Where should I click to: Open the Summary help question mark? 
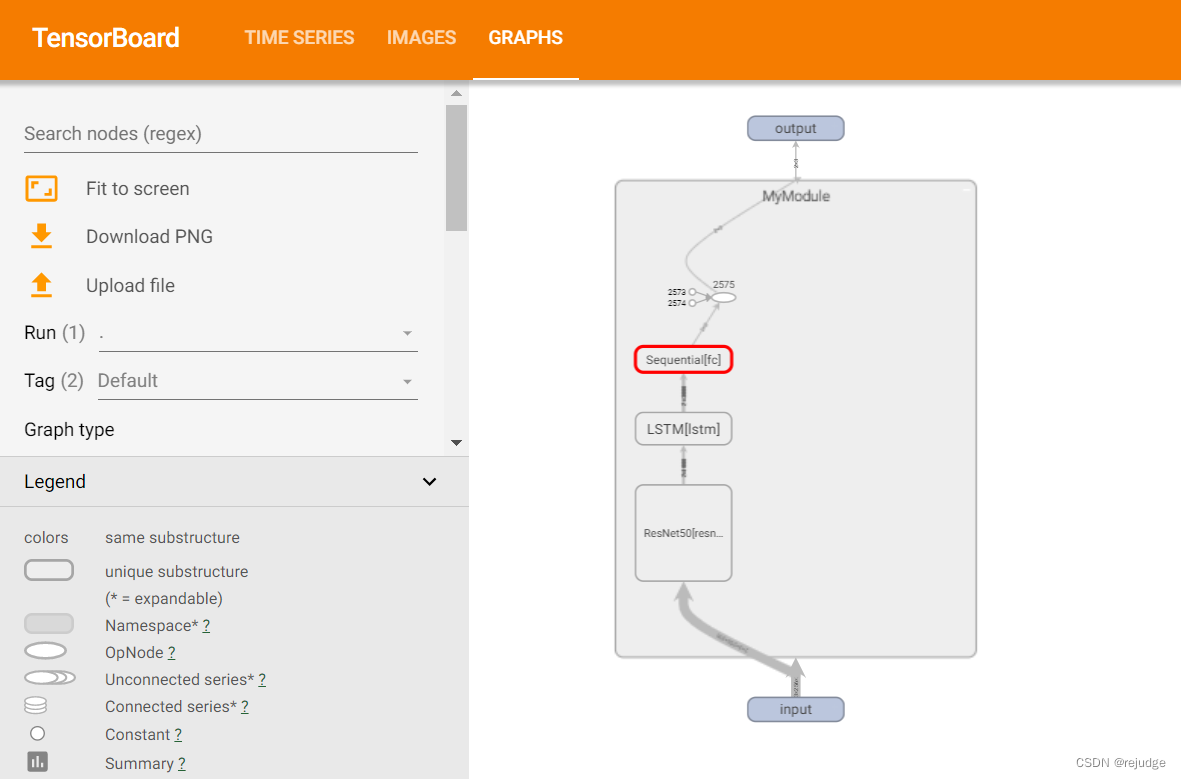coord(182,764)
